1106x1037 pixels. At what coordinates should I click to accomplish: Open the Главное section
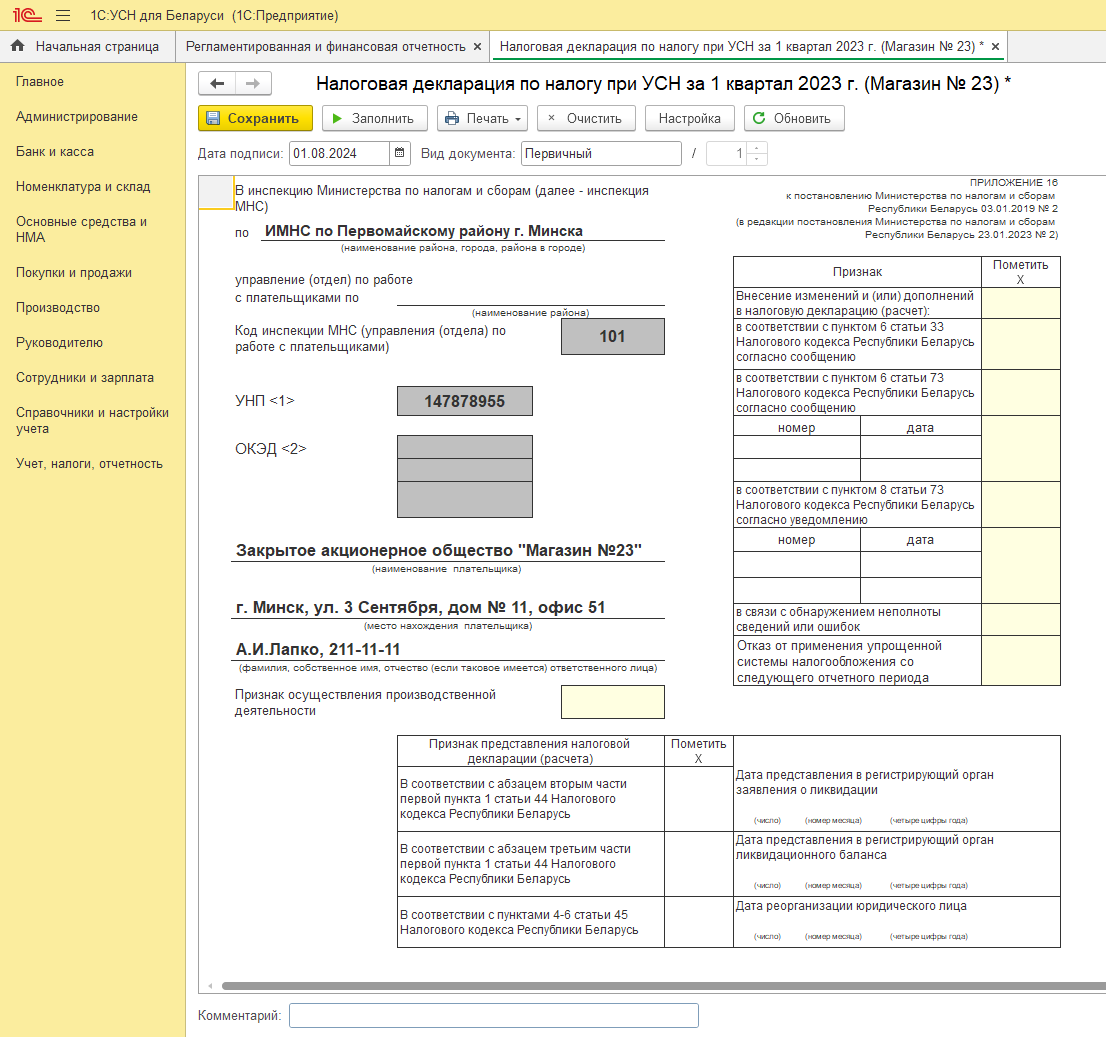pyautogui.click(x=40, y=82)
